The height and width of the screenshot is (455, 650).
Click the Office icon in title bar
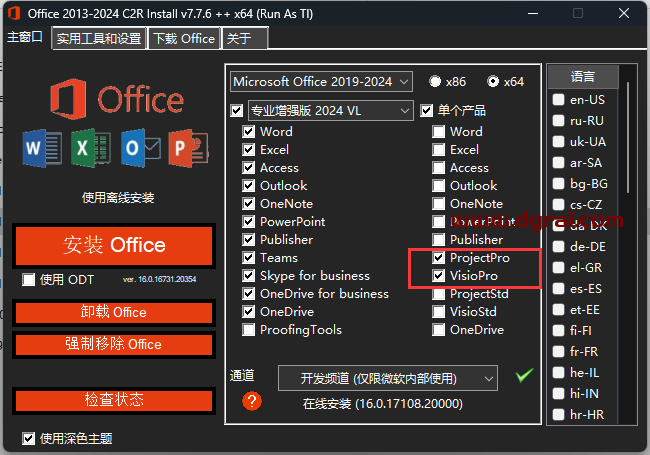14,14
